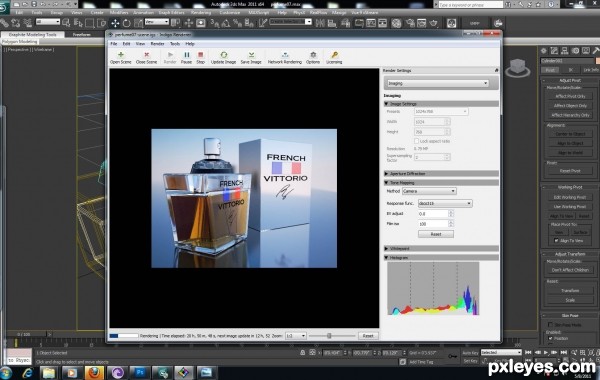Select the Move tool in 3ds Max toolbar
This screenshot has height=380, width=600.
115,23
